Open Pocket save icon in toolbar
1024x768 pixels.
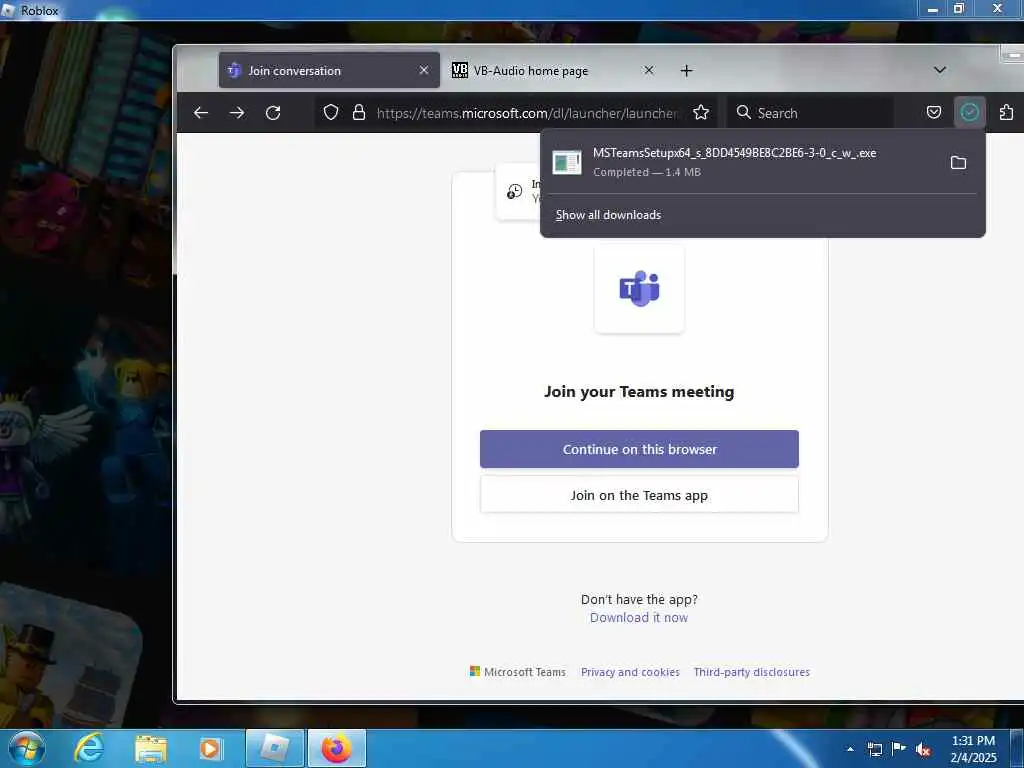934,112
